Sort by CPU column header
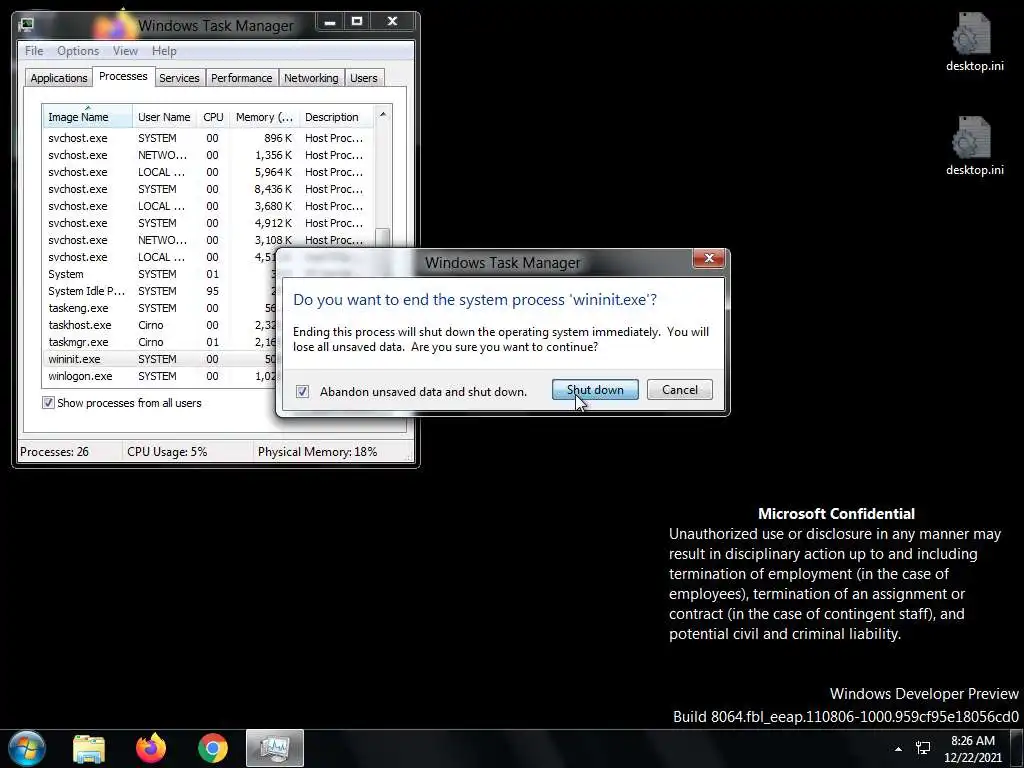 (x=213, y=117)
